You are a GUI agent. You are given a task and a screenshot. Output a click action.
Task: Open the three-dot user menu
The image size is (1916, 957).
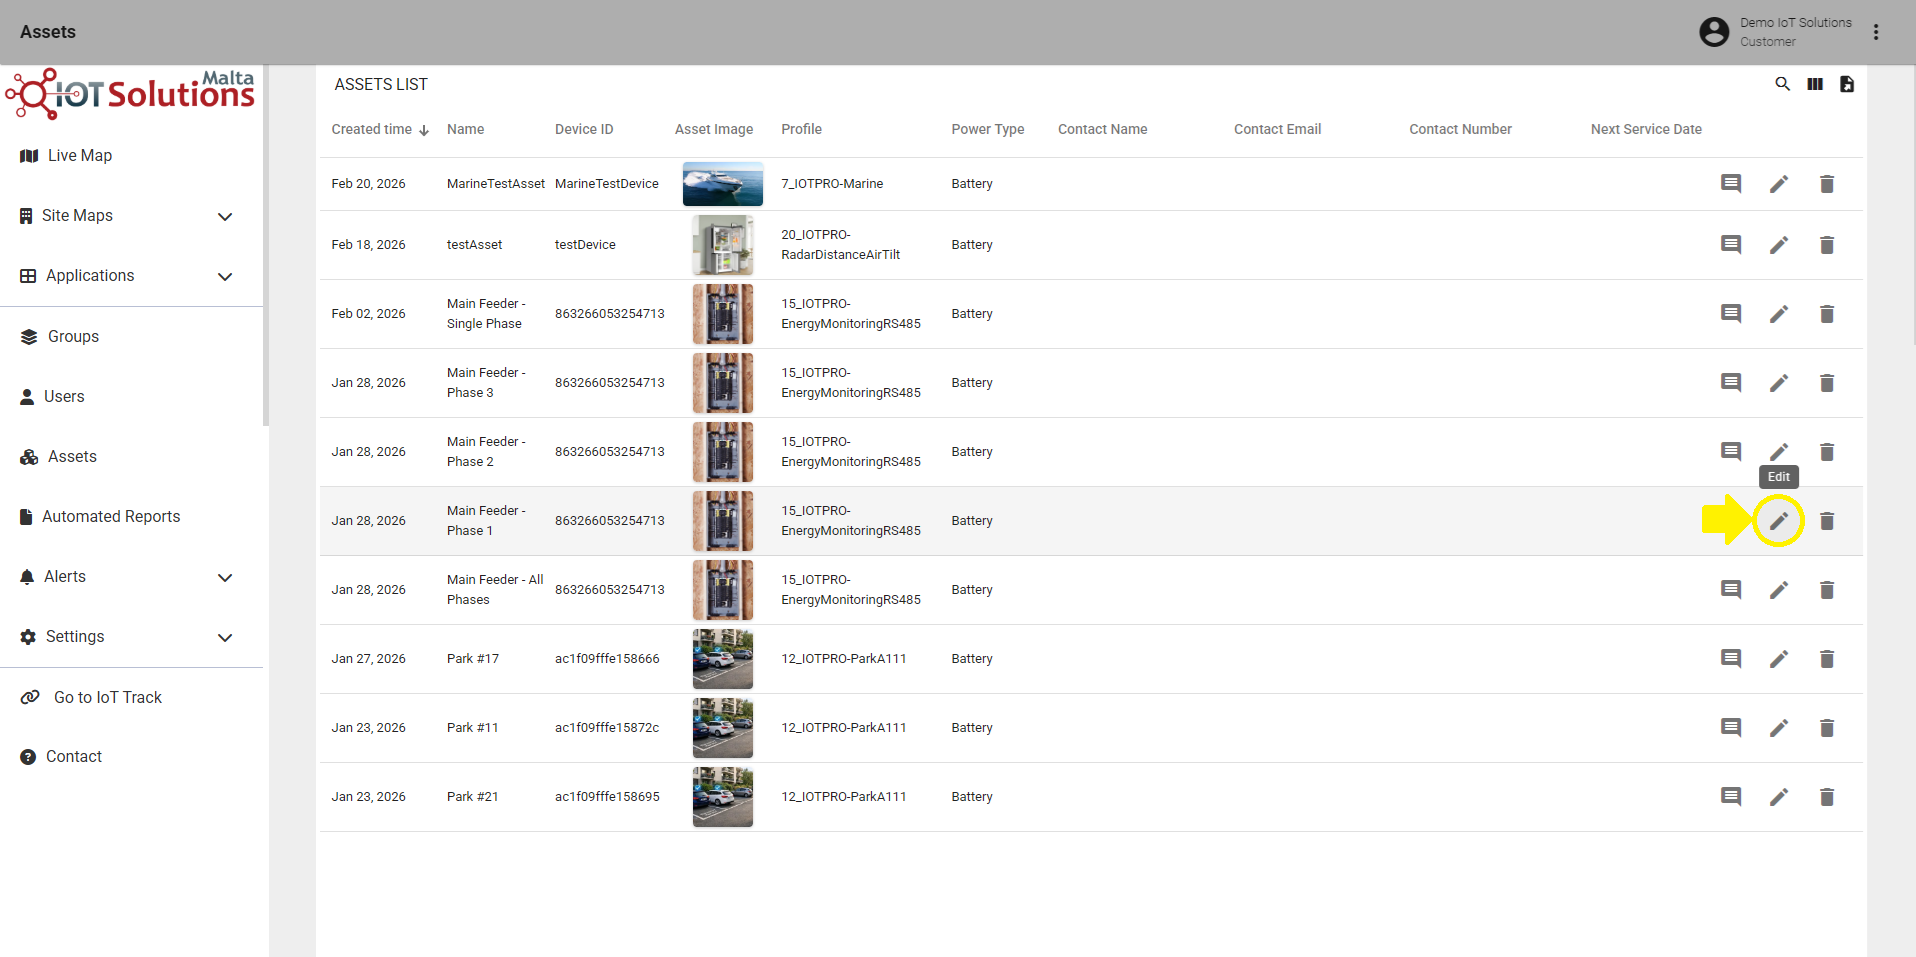point(1876,32)
